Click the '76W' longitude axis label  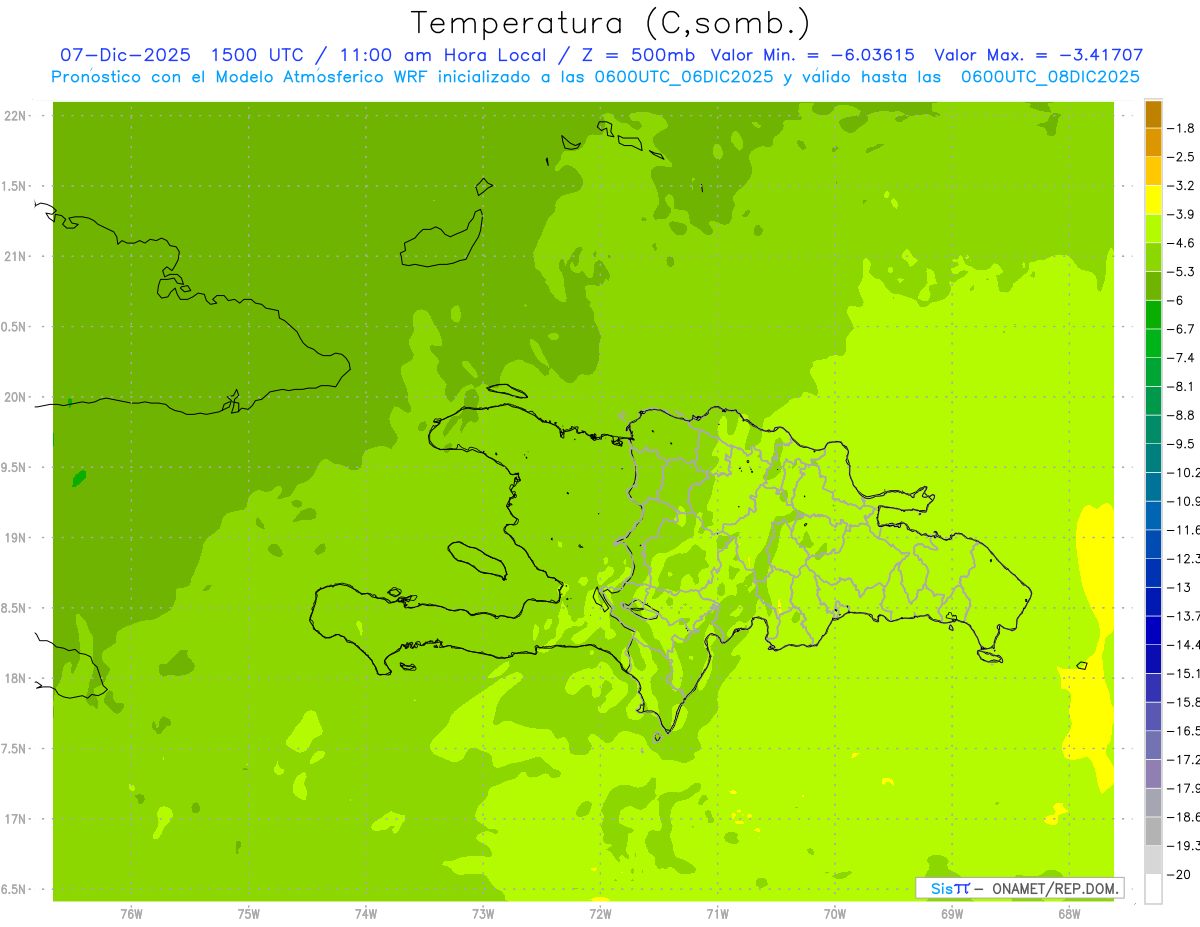point(131,913)
